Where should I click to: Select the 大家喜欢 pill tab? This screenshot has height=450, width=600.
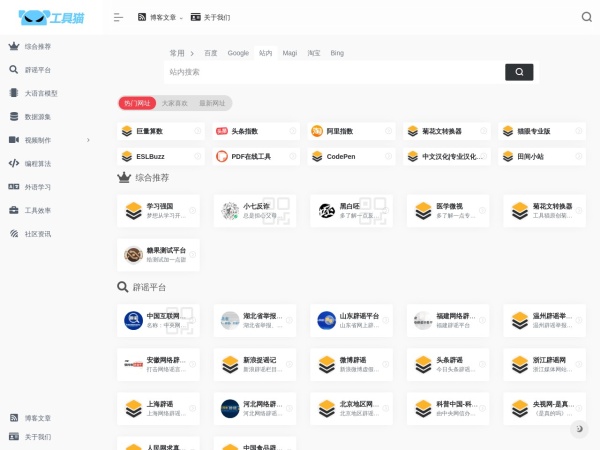pyautogui.click(x=174, y=103)
